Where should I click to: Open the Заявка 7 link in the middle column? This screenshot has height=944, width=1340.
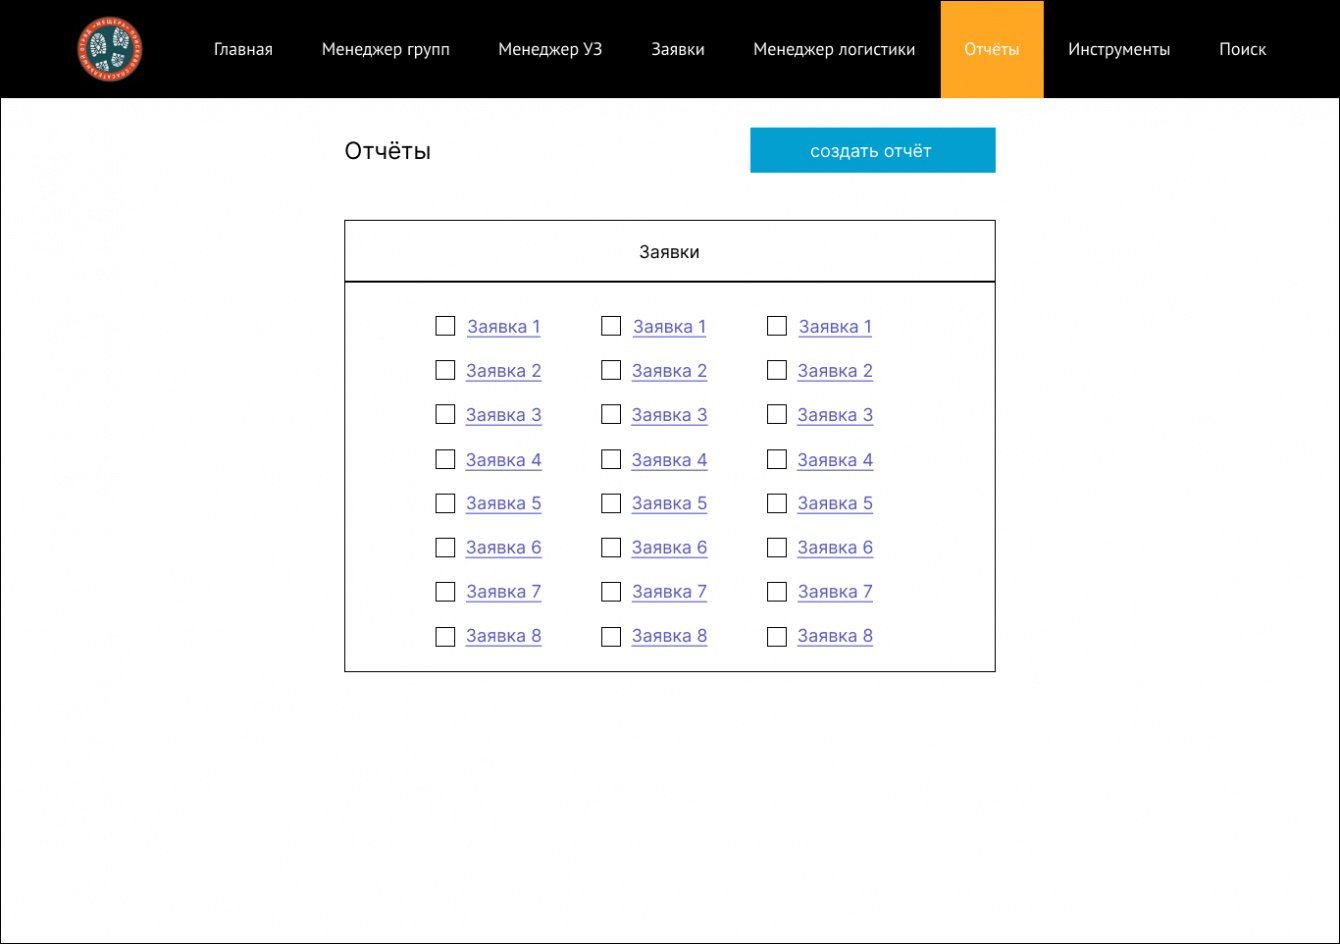click(x=670, y=592)
